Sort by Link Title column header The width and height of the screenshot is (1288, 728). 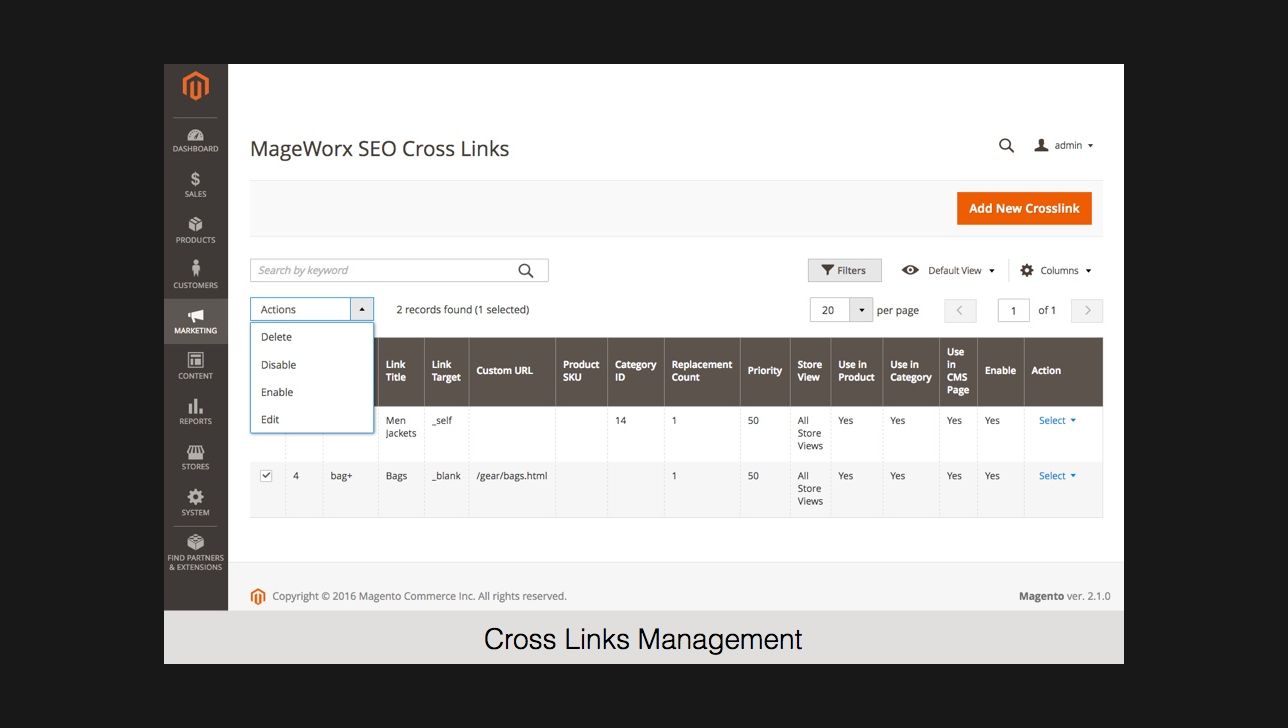point(401,371)
